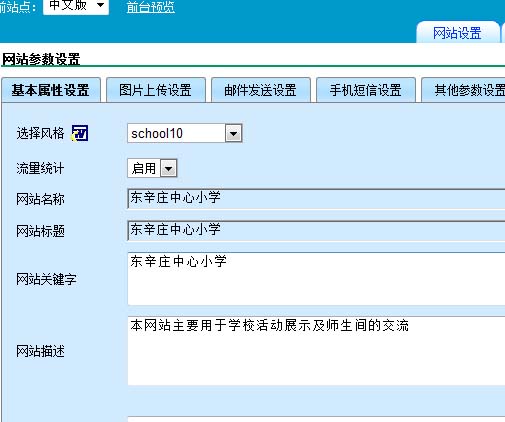This screenshot has height=422, width=505.
Task: Click the 网站标题 label
Action: click(x=40, y=231)
